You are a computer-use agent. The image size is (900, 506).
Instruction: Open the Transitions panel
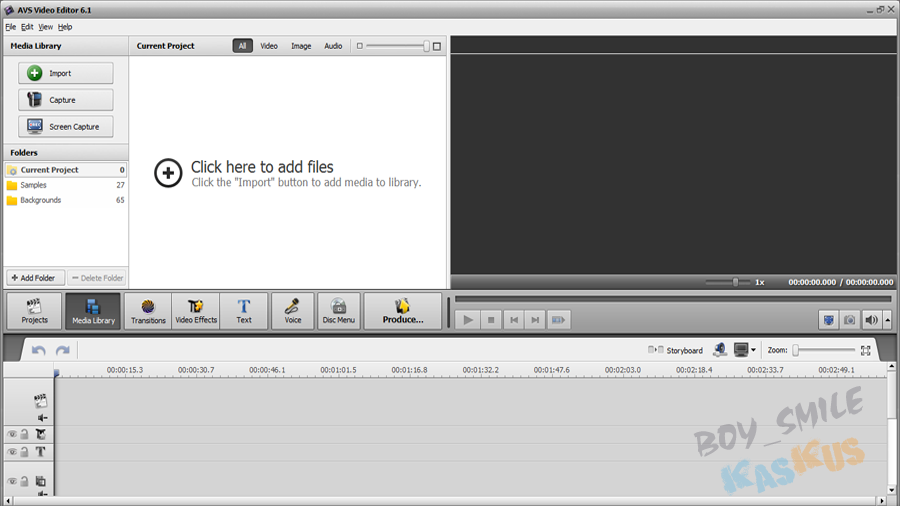(x=148, y=311)
